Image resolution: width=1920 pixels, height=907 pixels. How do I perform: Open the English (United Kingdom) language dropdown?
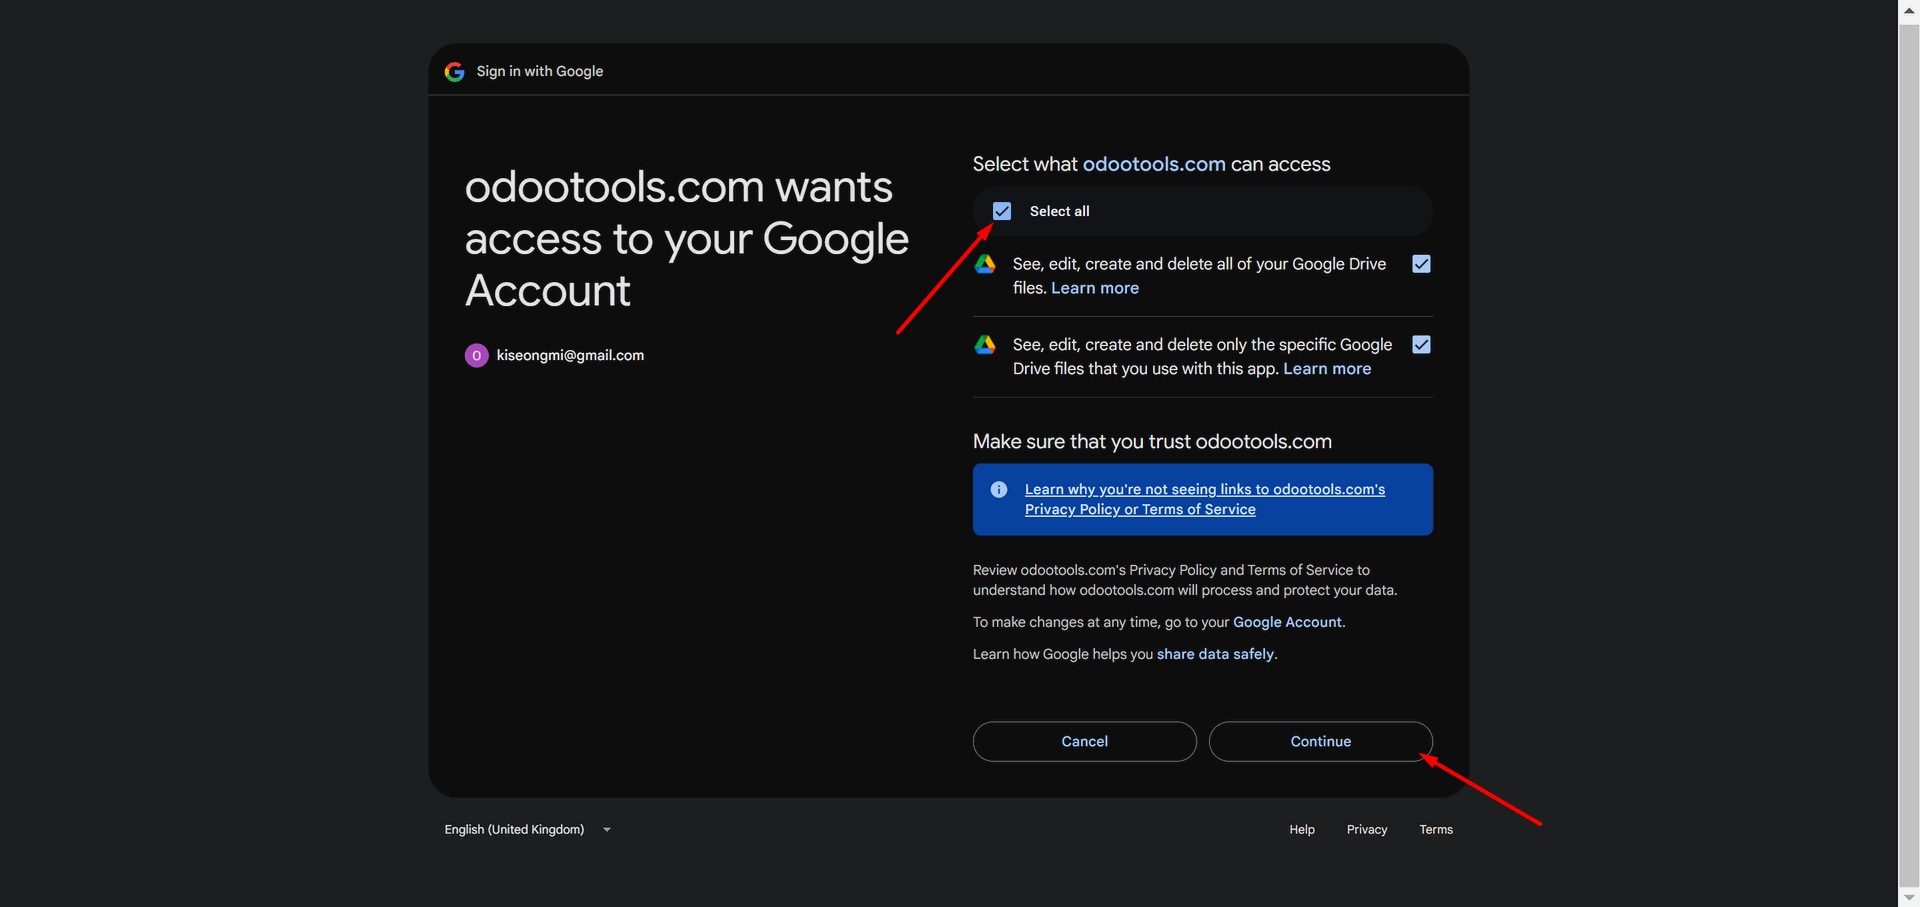[x=528, y=830]
